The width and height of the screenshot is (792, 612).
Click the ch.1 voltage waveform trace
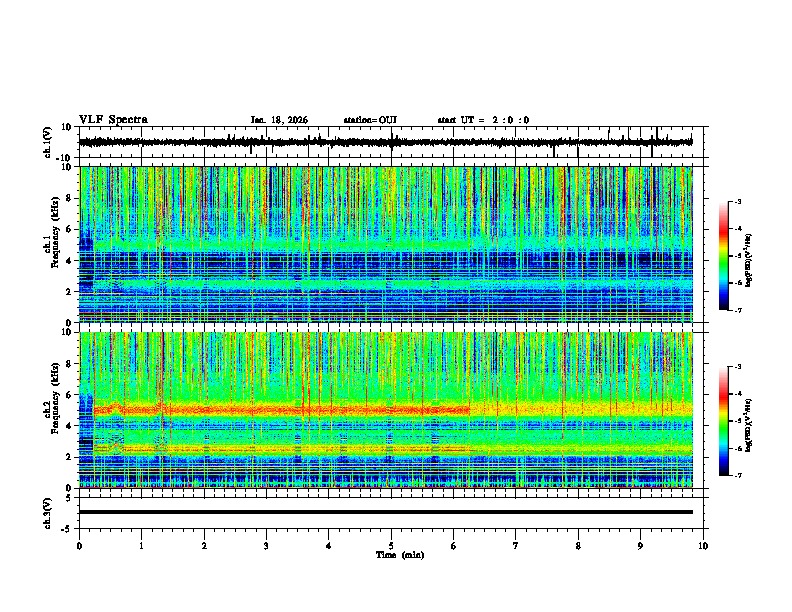pos(386,142)
